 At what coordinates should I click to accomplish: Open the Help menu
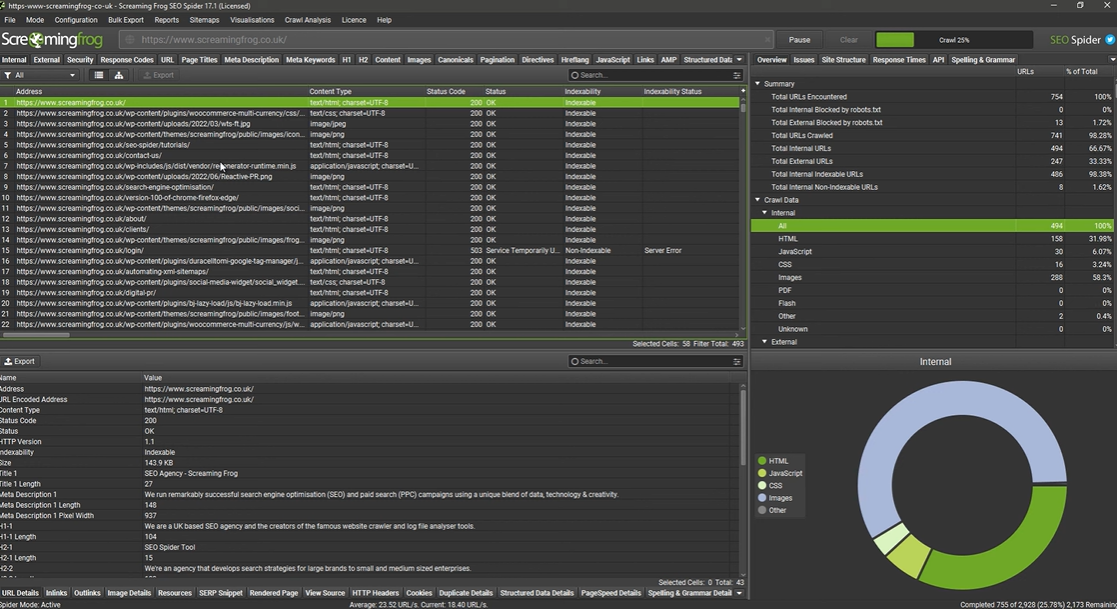pos(384,20)
